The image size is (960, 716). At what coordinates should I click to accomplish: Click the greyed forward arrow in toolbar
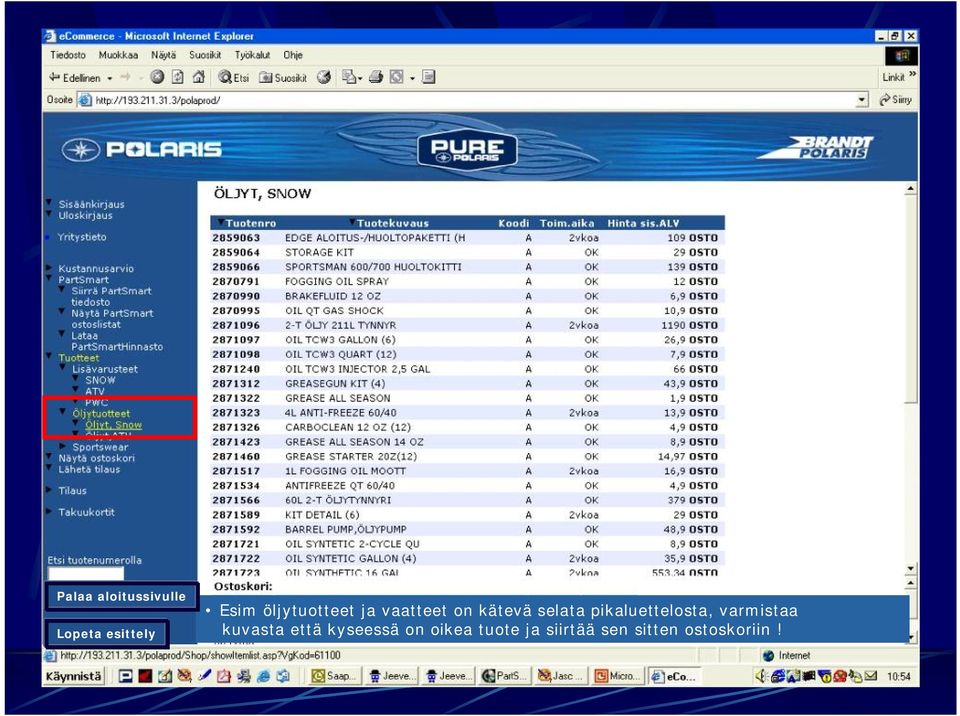pyautogui.click(x=126, y=77)
